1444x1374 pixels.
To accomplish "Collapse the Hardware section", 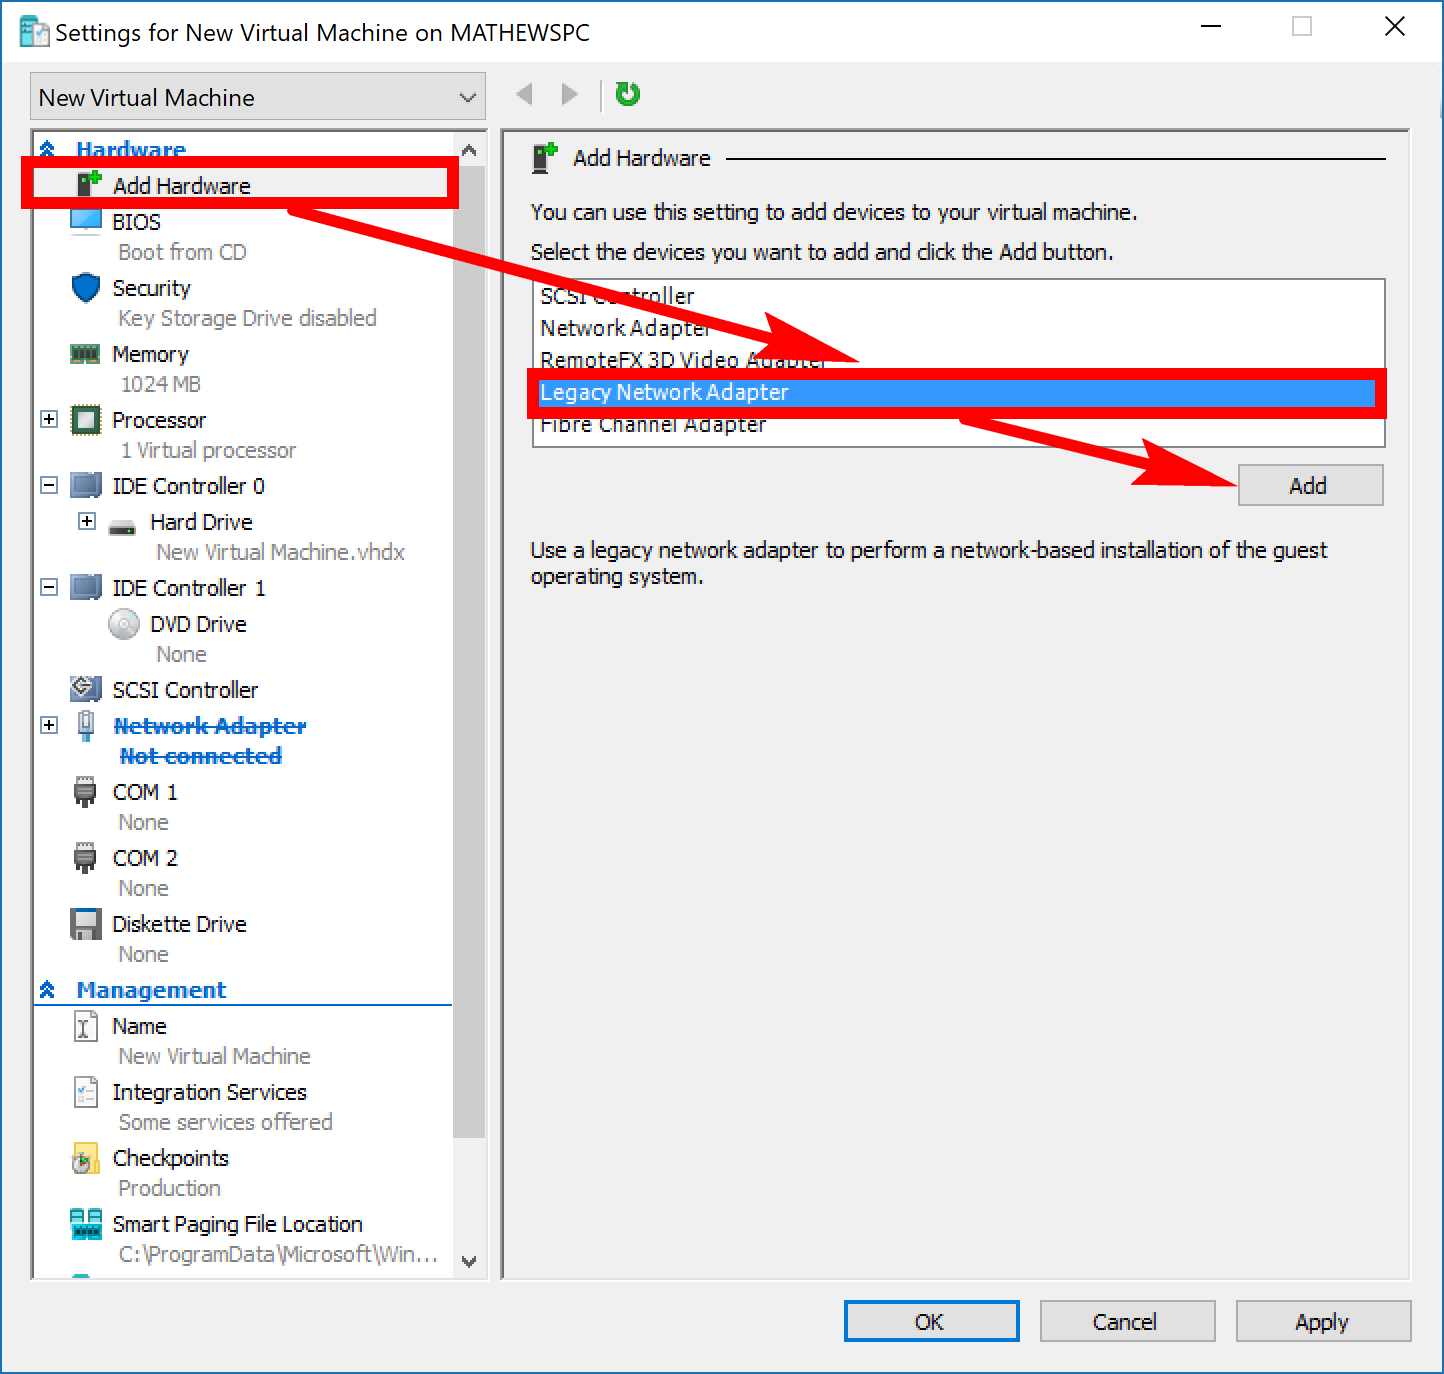I will coord(48,148).
